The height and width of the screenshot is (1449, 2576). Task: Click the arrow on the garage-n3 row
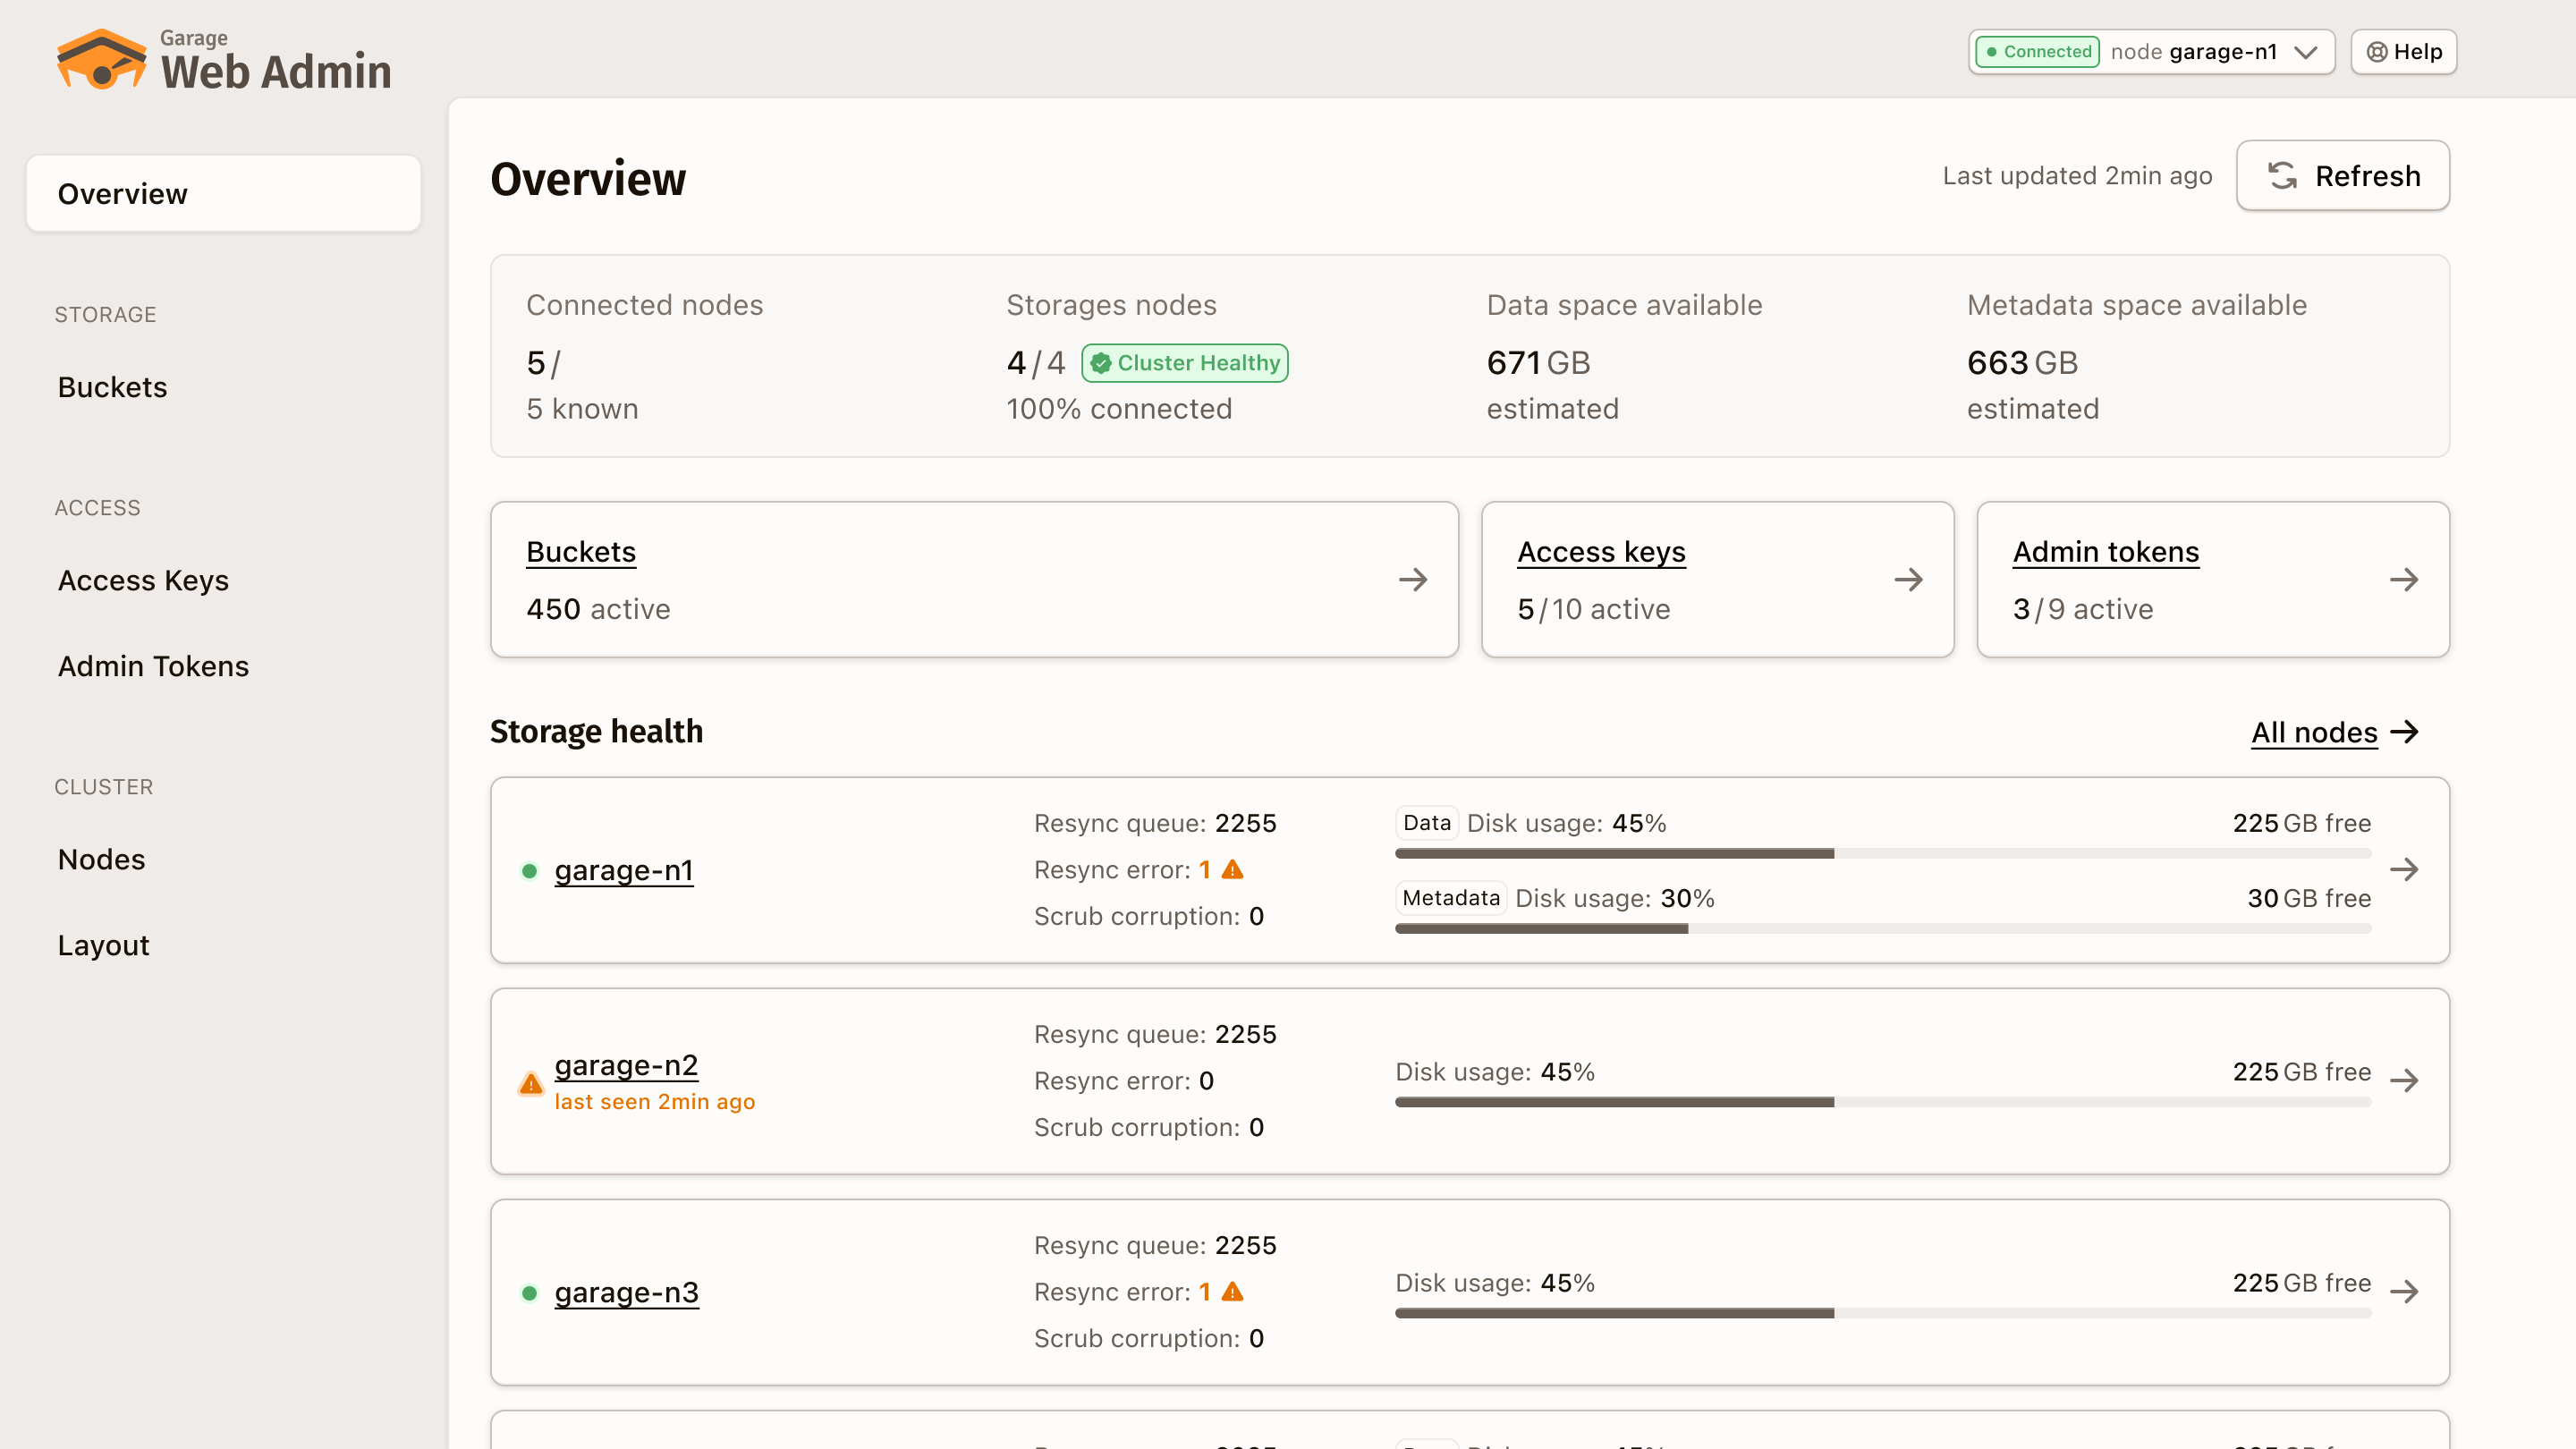2404,1292
